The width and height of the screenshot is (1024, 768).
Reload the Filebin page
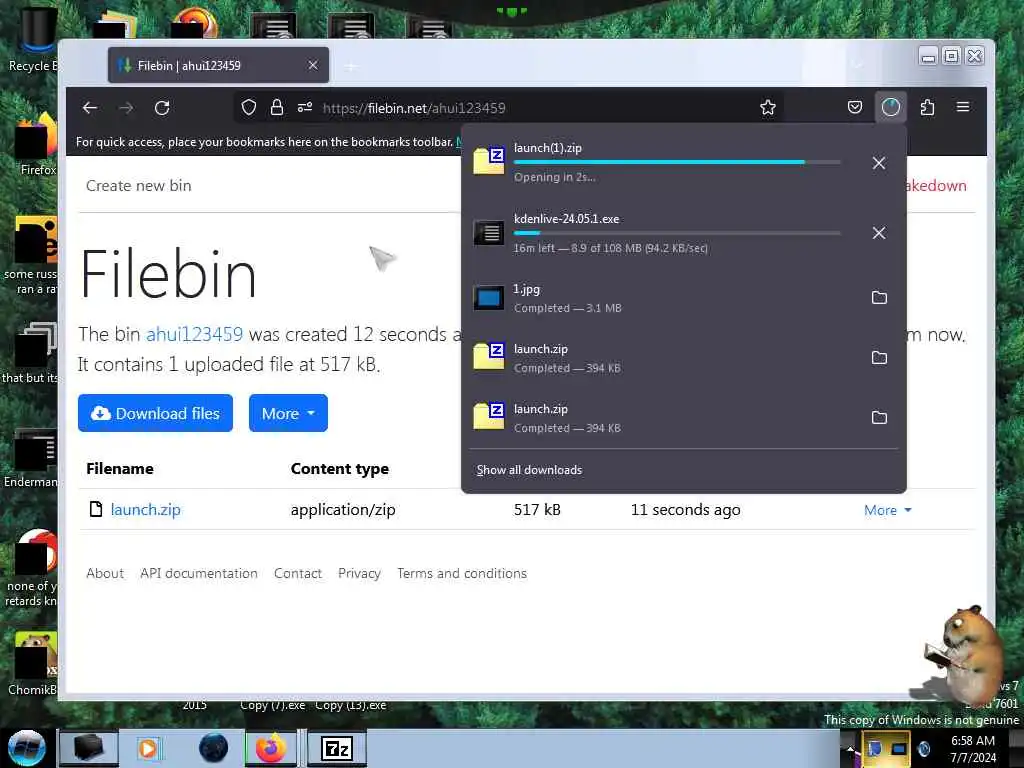(x=162, y=108)
